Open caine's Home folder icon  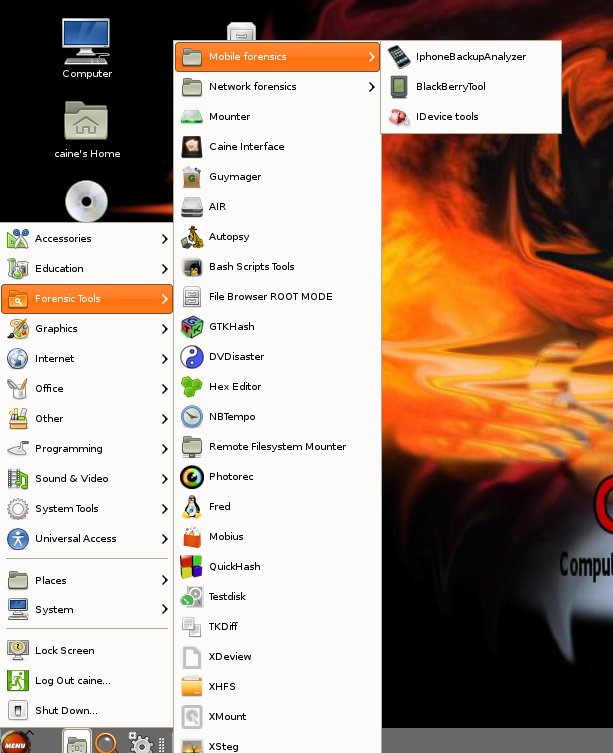coord(87,130)
